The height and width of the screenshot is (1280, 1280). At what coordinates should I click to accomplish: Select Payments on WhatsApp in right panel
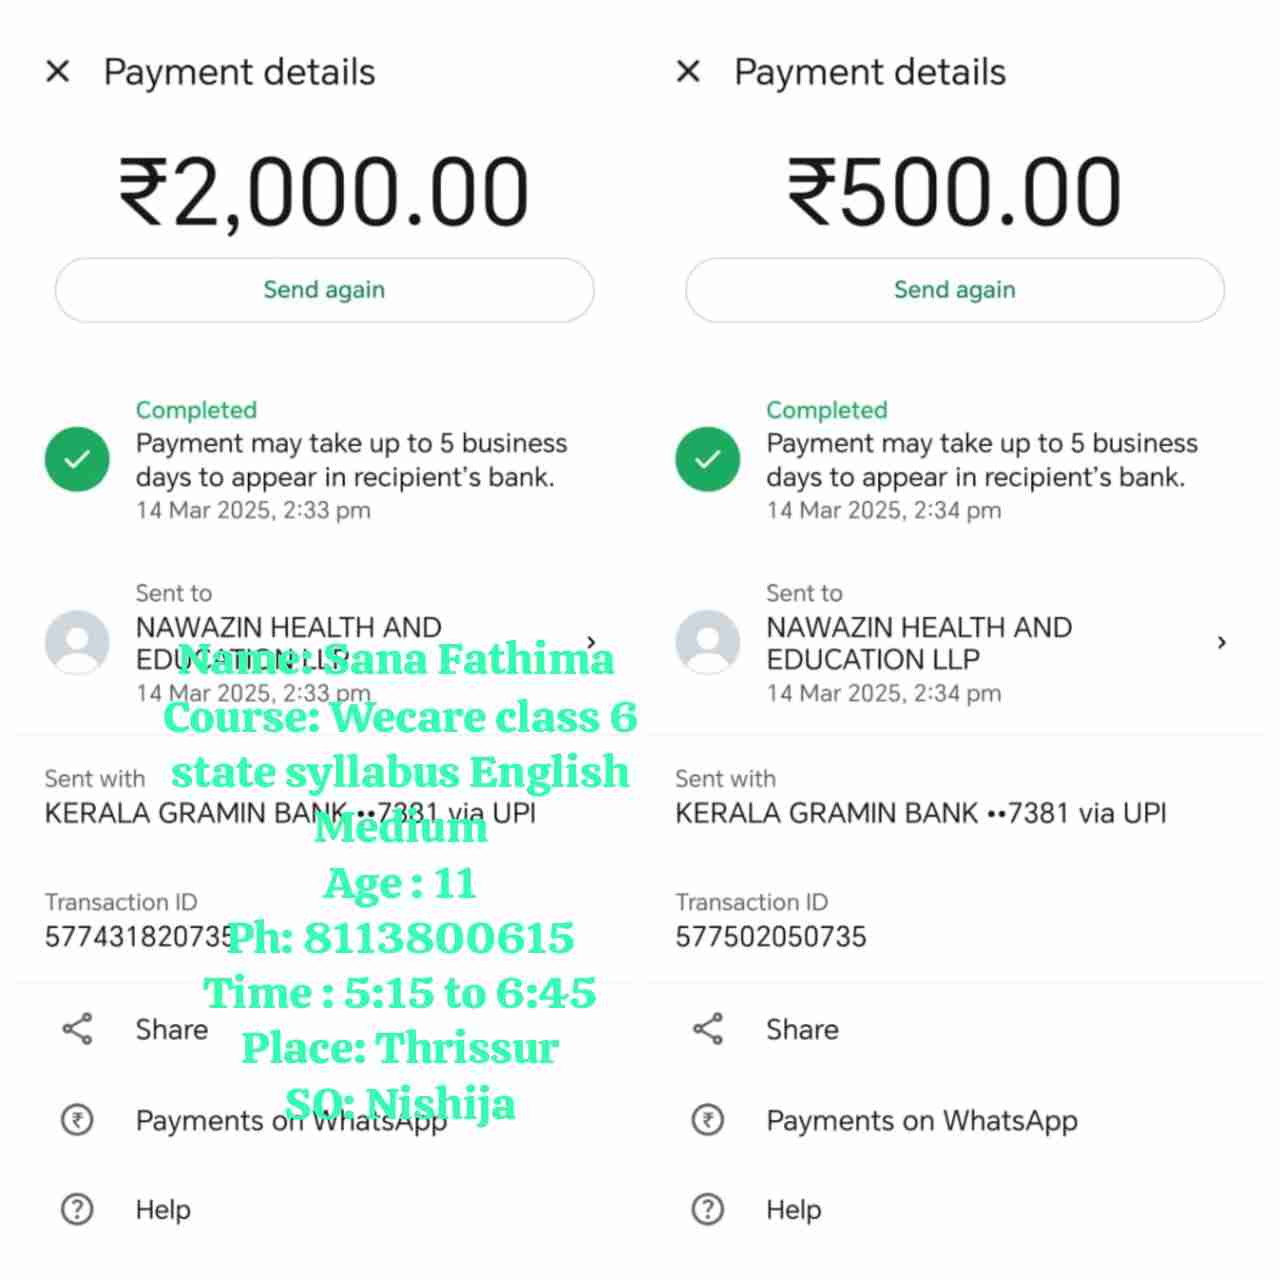tap(921, 1121)
